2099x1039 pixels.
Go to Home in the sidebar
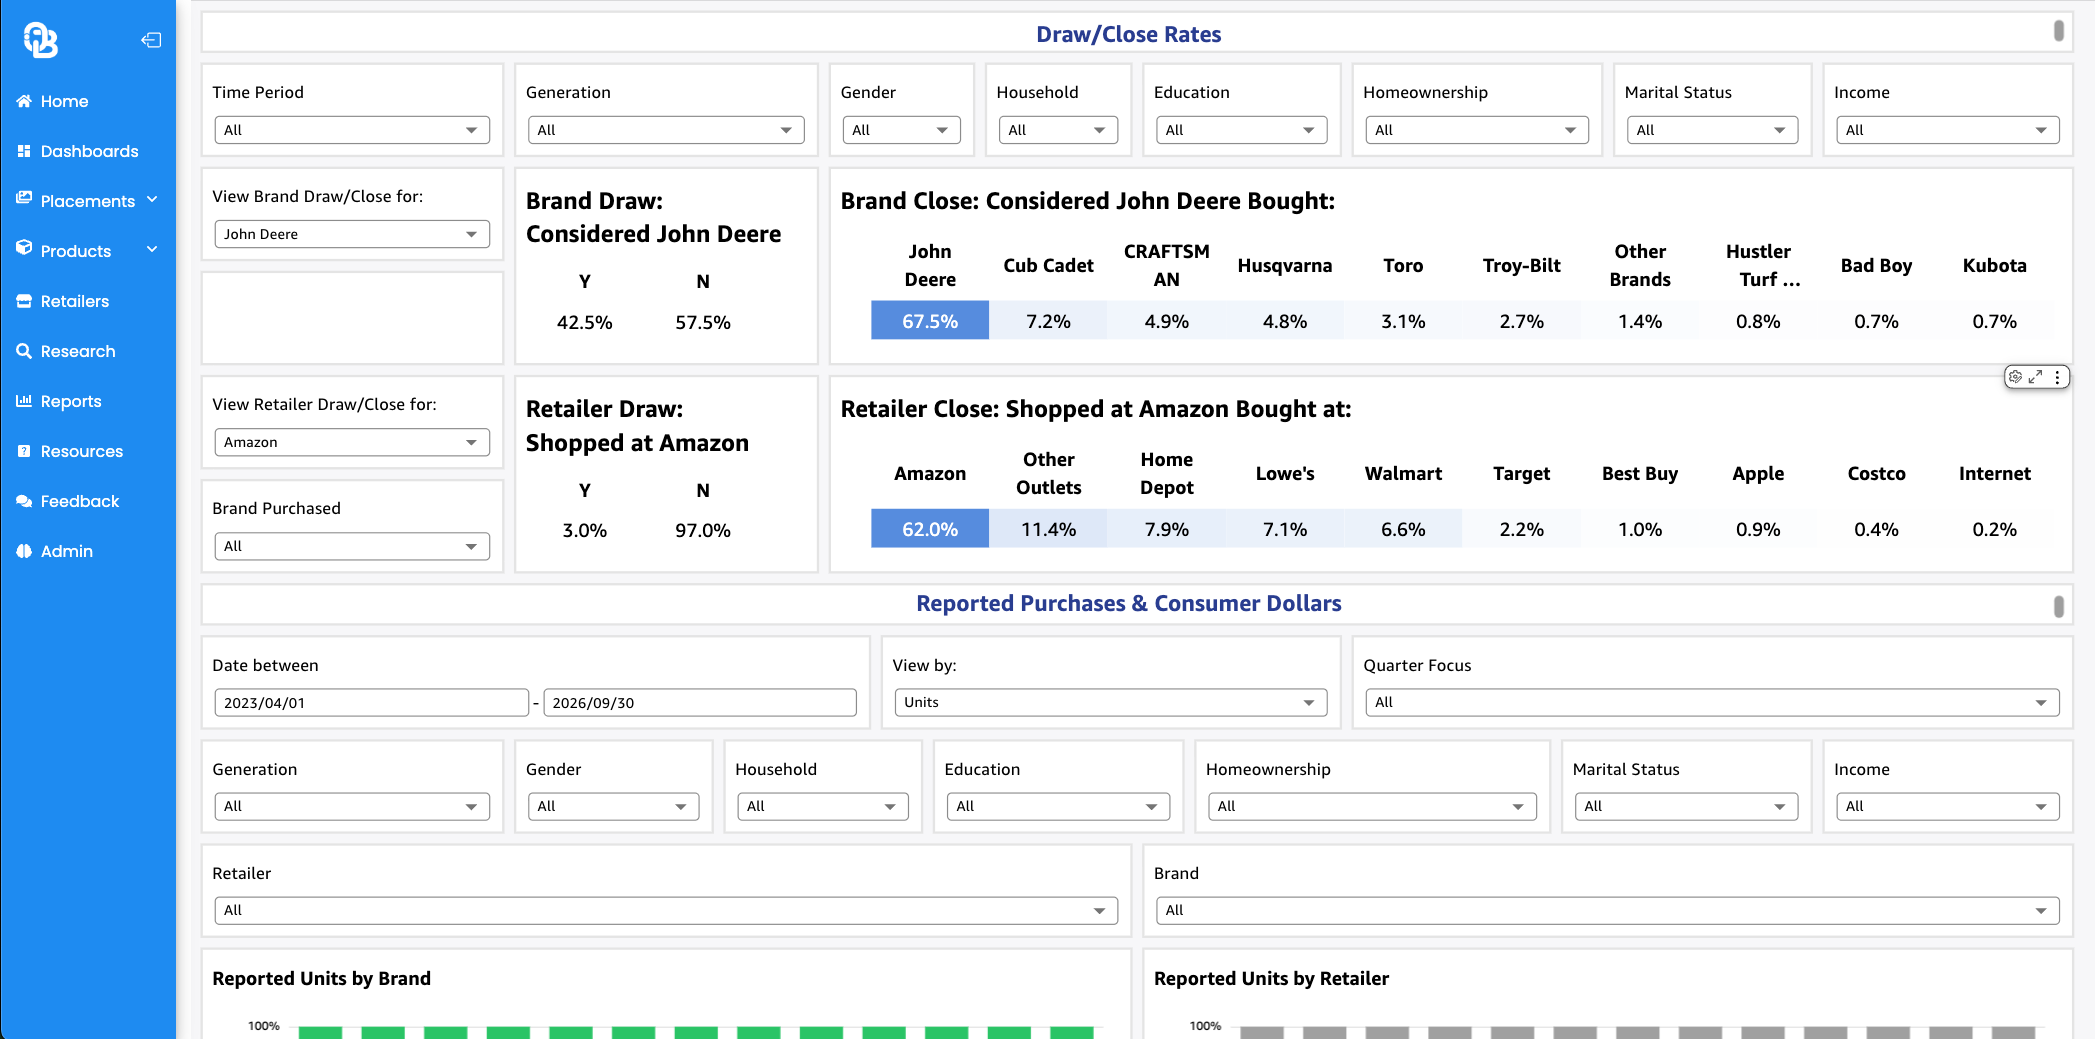[64, 101]
